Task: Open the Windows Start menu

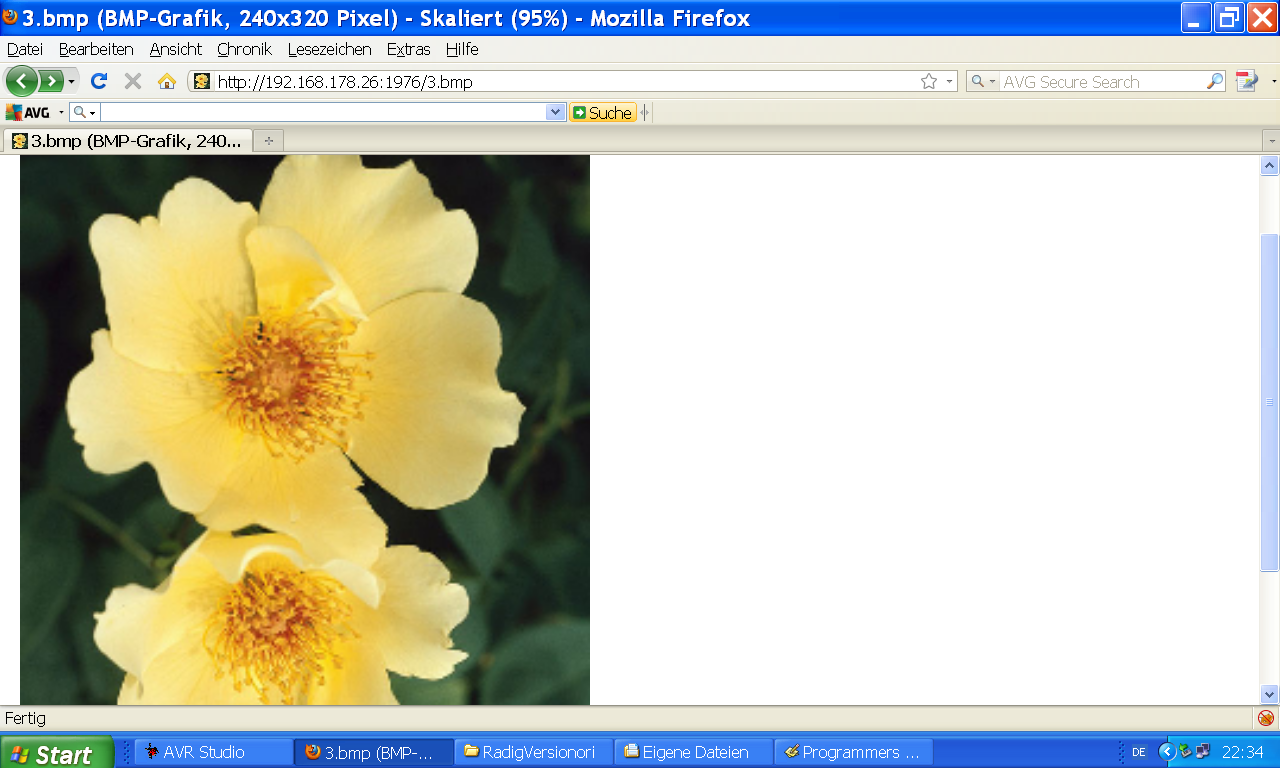Action: 56,752
